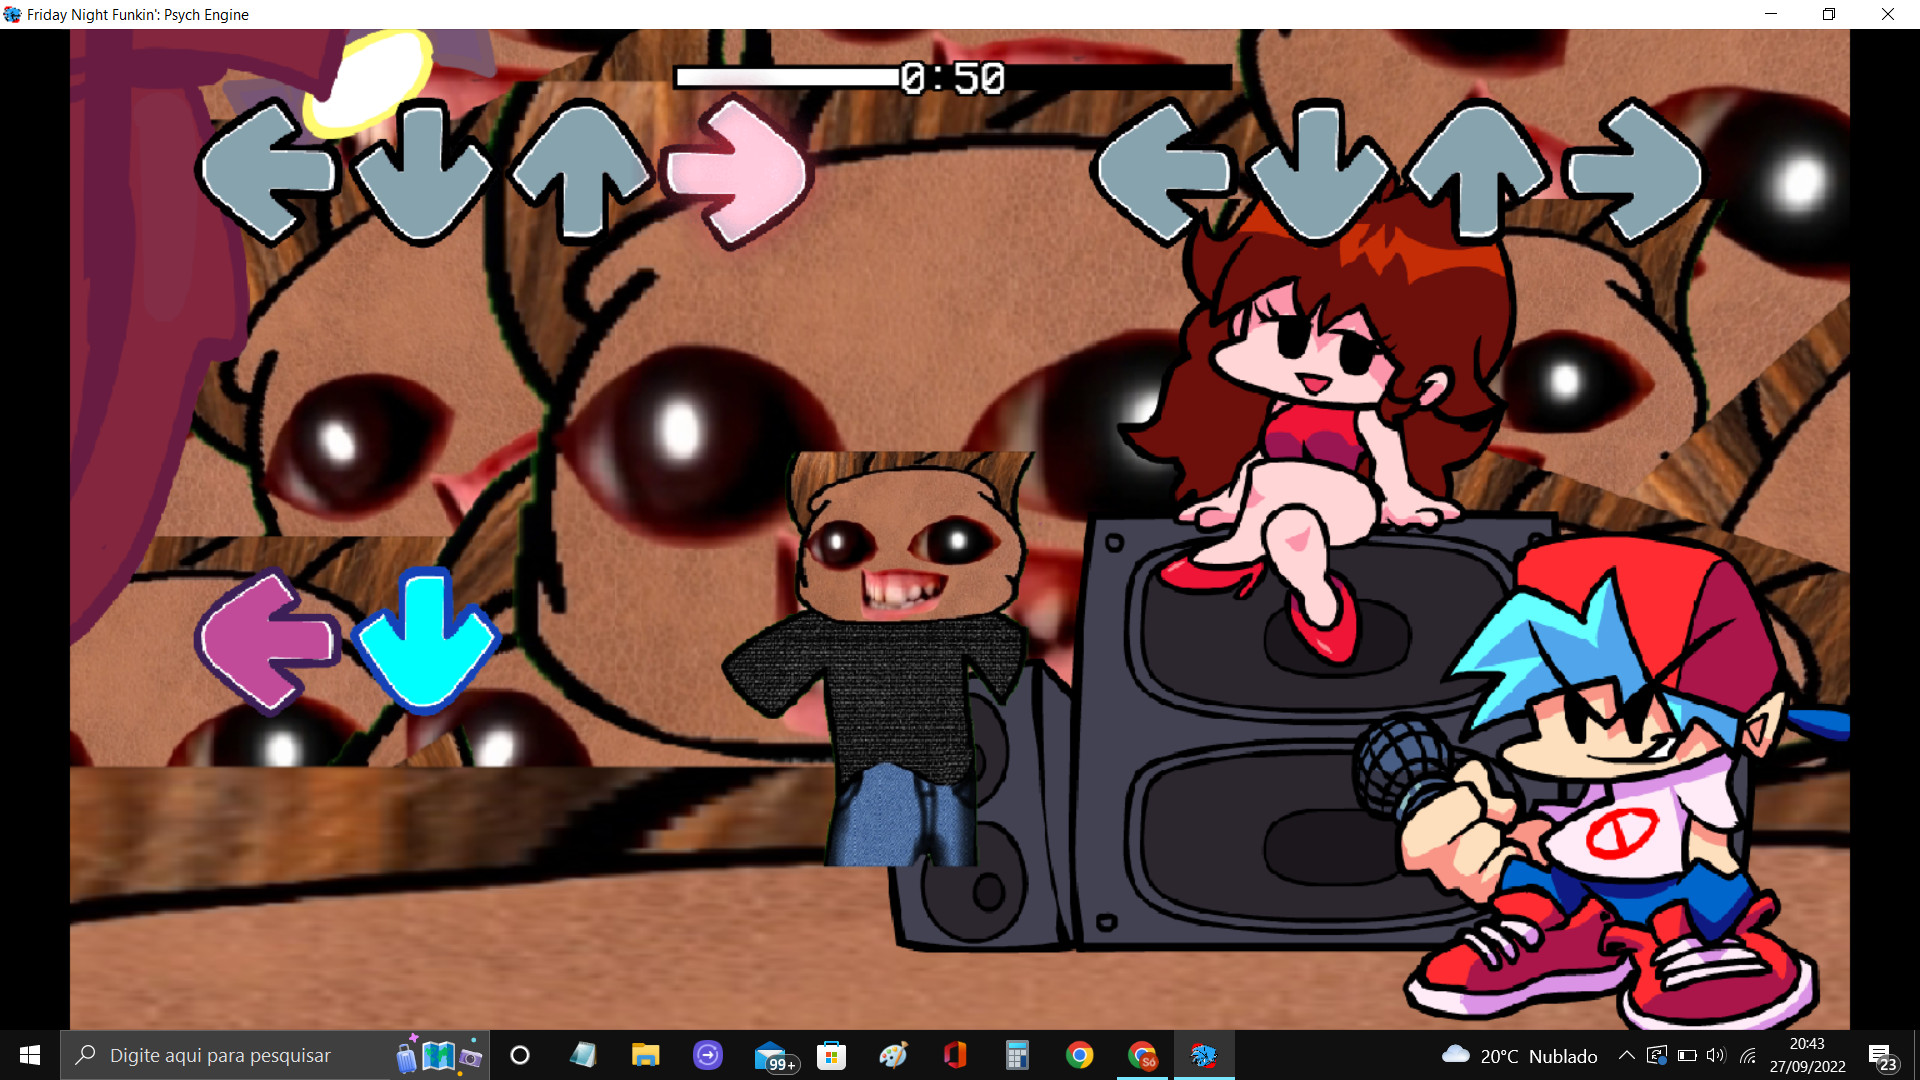Open the purple circular arrow app icon

708,1055
